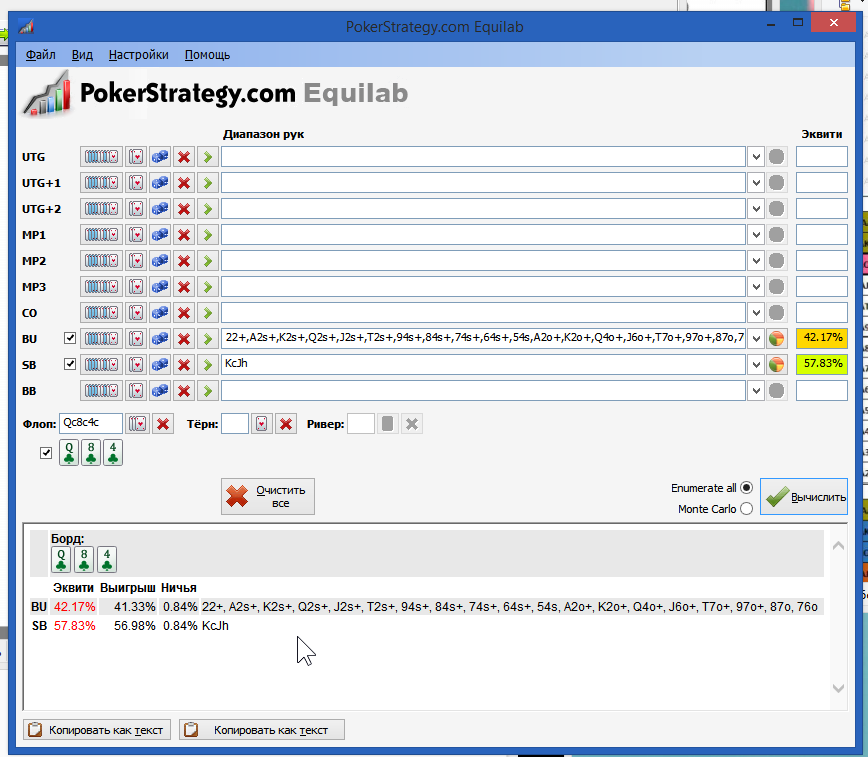Uncheck the SB player checkbox
Screen dimensions: 868x757
coord(70,364)
